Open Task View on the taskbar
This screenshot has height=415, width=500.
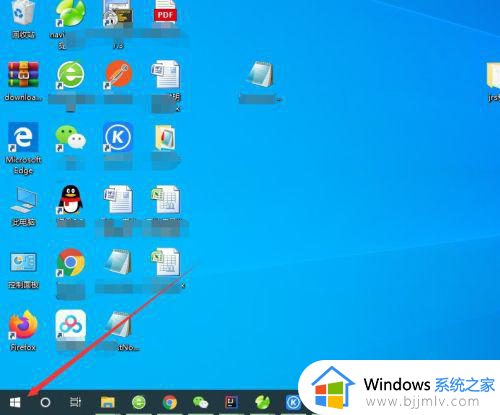pos(76,402)
